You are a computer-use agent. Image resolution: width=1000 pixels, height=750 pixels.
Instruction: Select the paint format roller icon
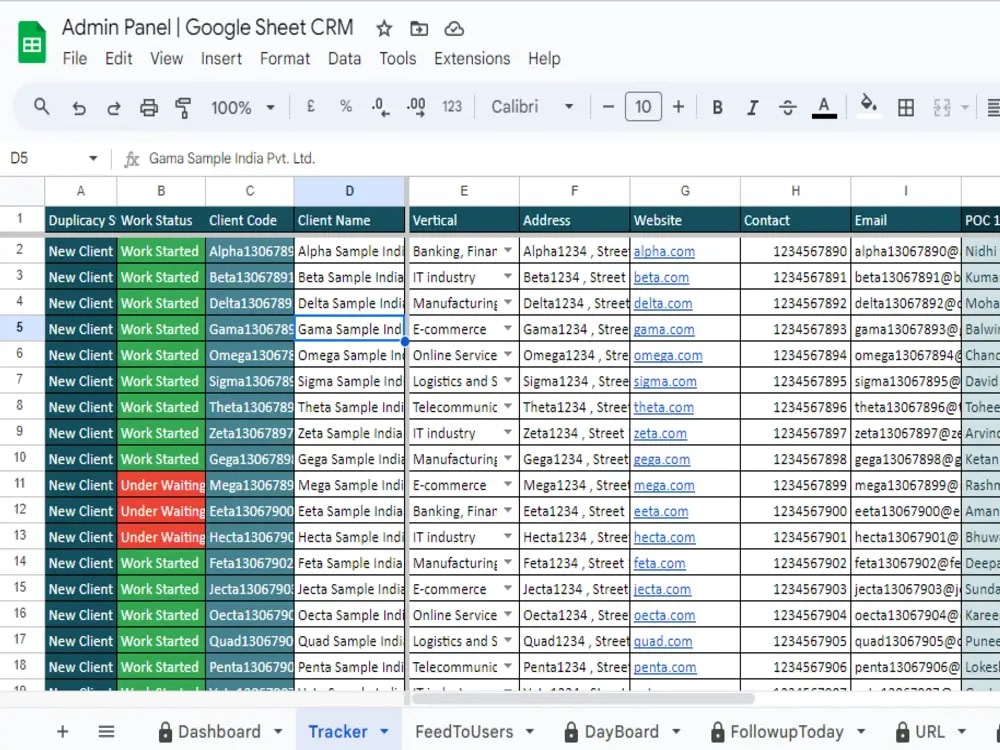(x=183, y=107)
